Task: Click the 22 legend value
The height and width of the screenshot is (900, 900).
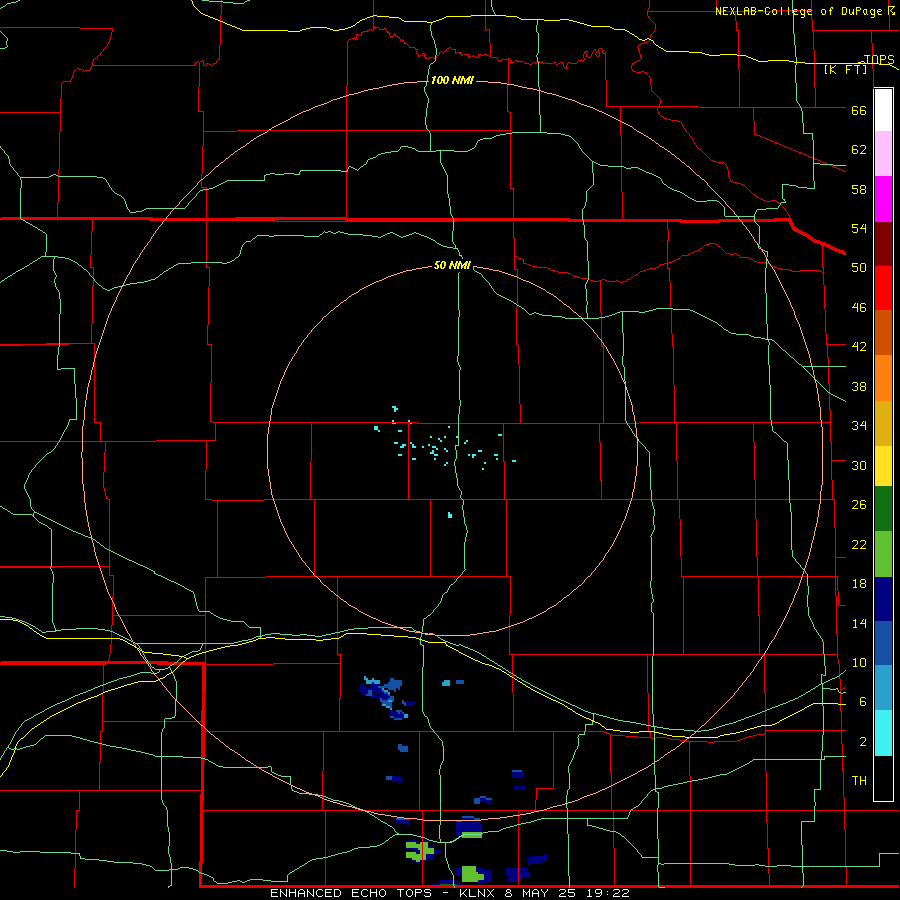Action: [x=859, y=544]
